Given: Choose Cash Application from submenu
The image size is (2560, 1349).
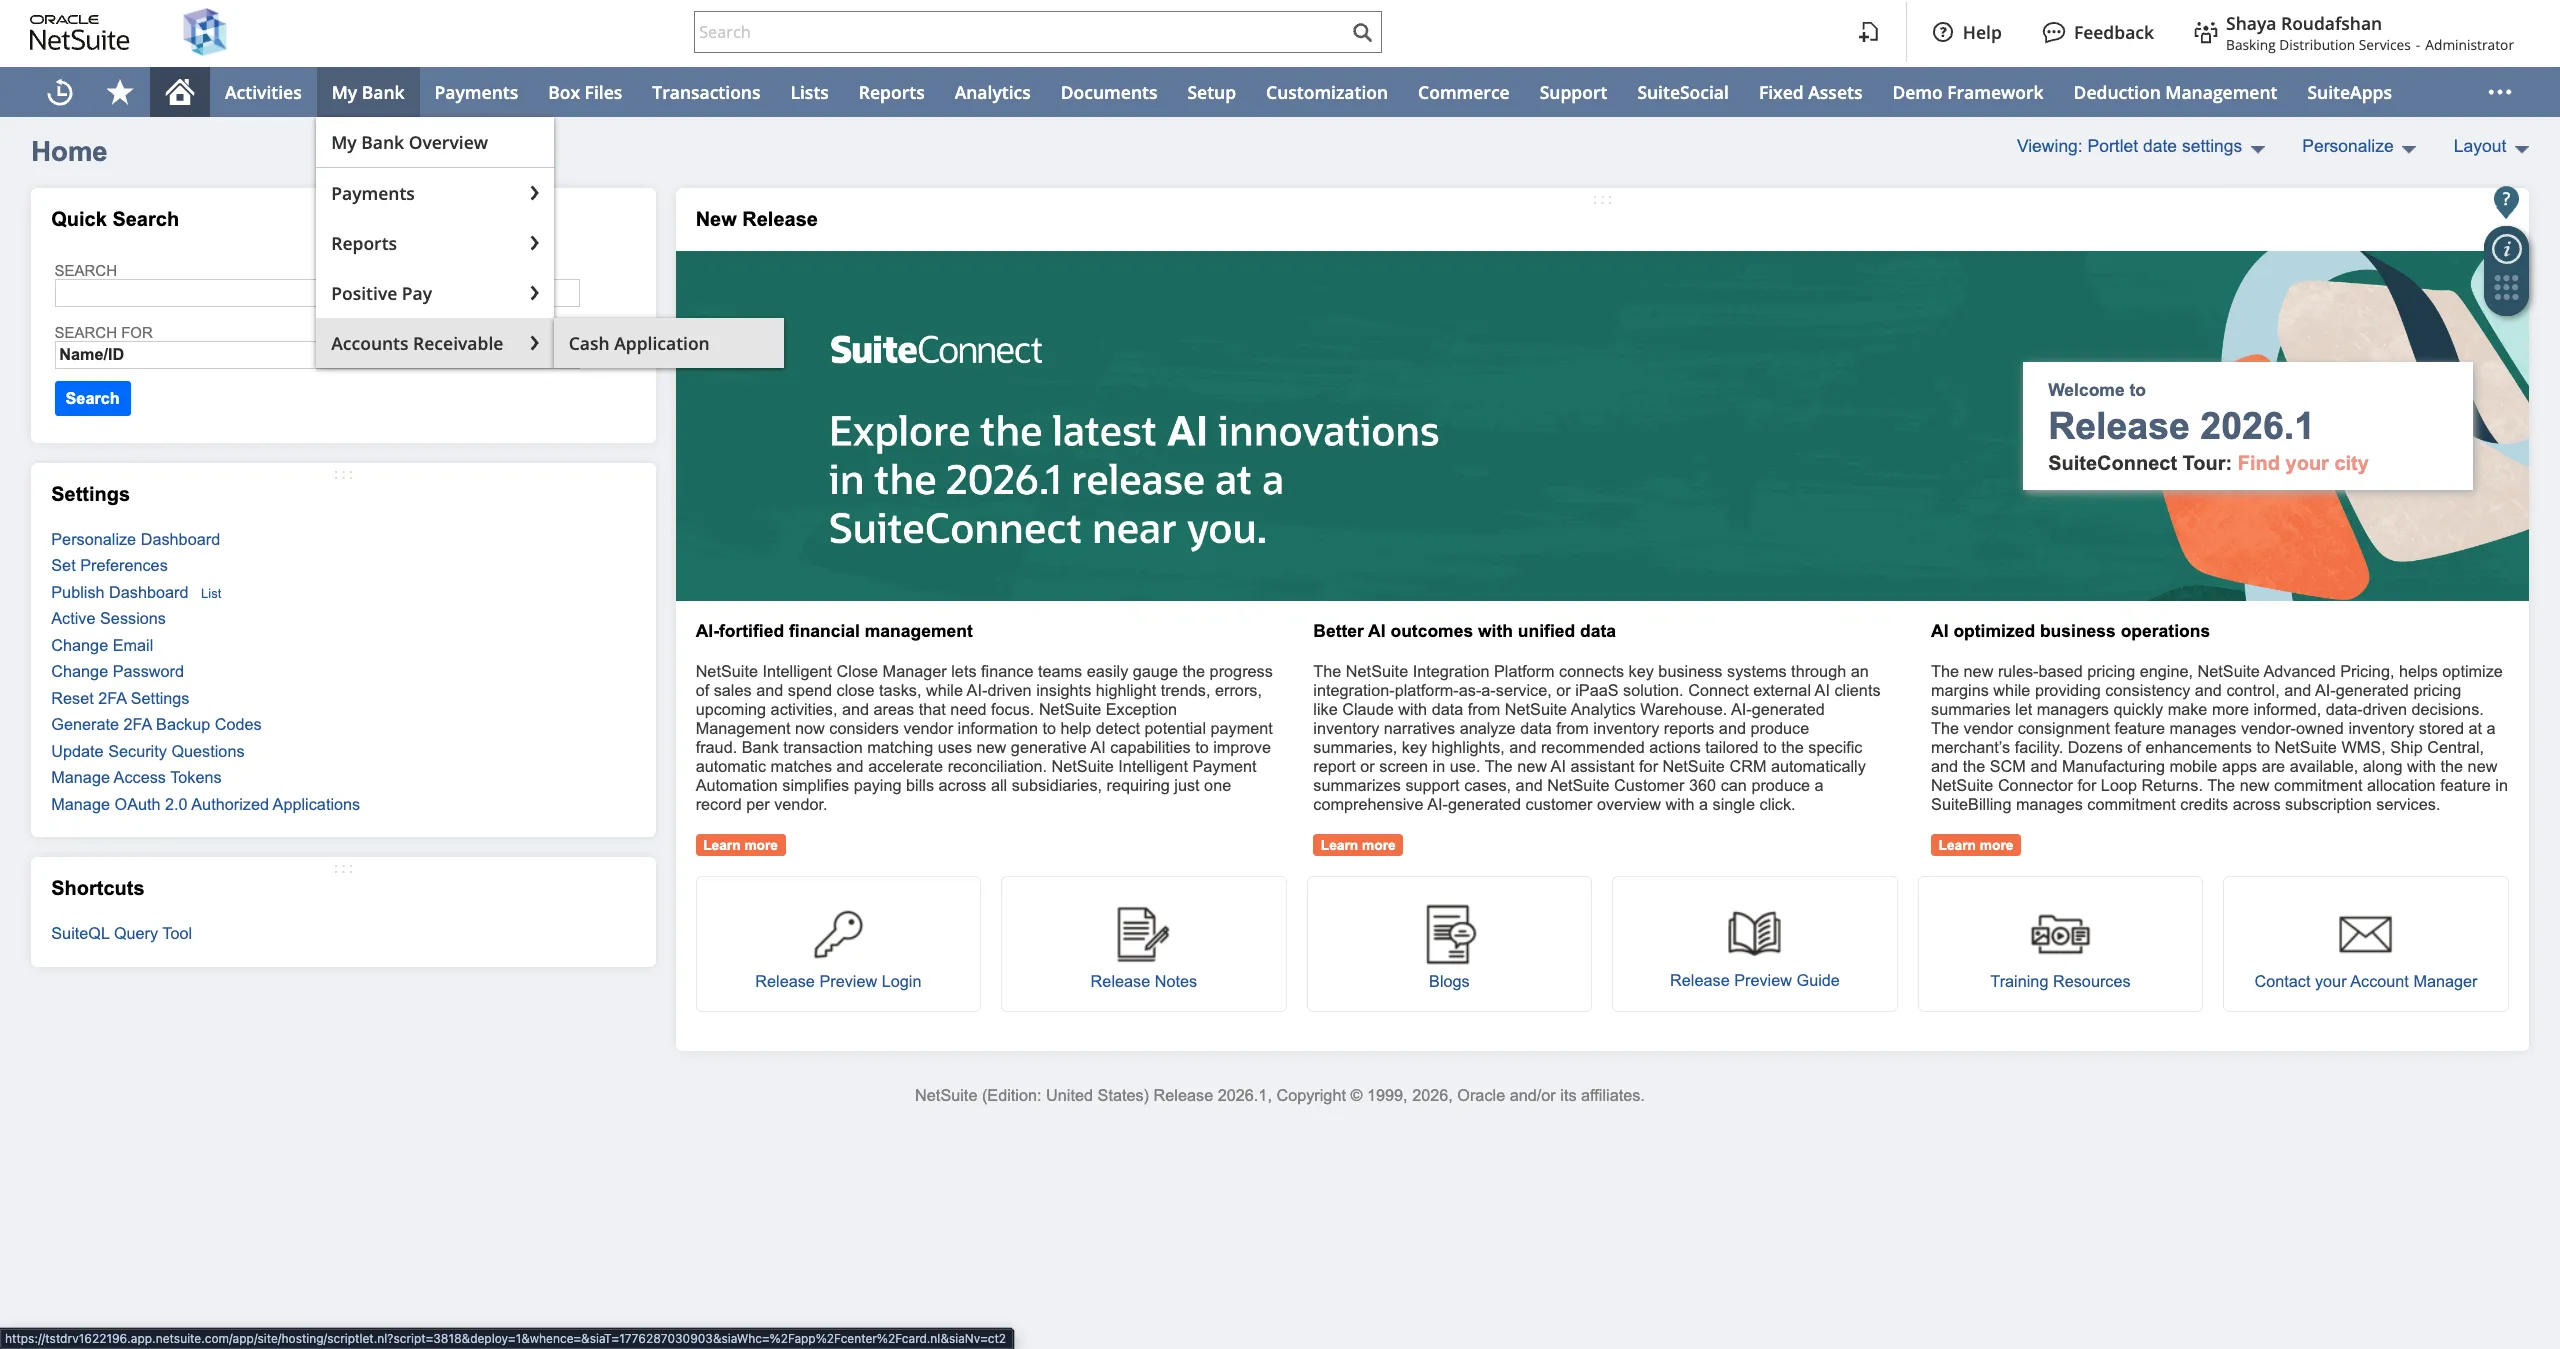Looking at the screenshot, I should (x=668, y=343).
